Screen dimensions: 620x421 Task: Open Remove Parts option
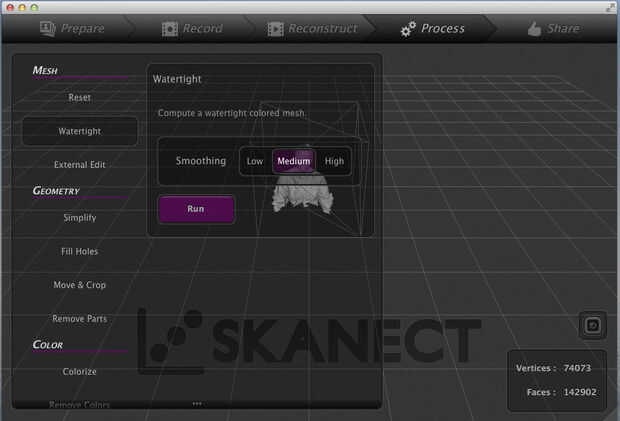(x=79, y=319)
